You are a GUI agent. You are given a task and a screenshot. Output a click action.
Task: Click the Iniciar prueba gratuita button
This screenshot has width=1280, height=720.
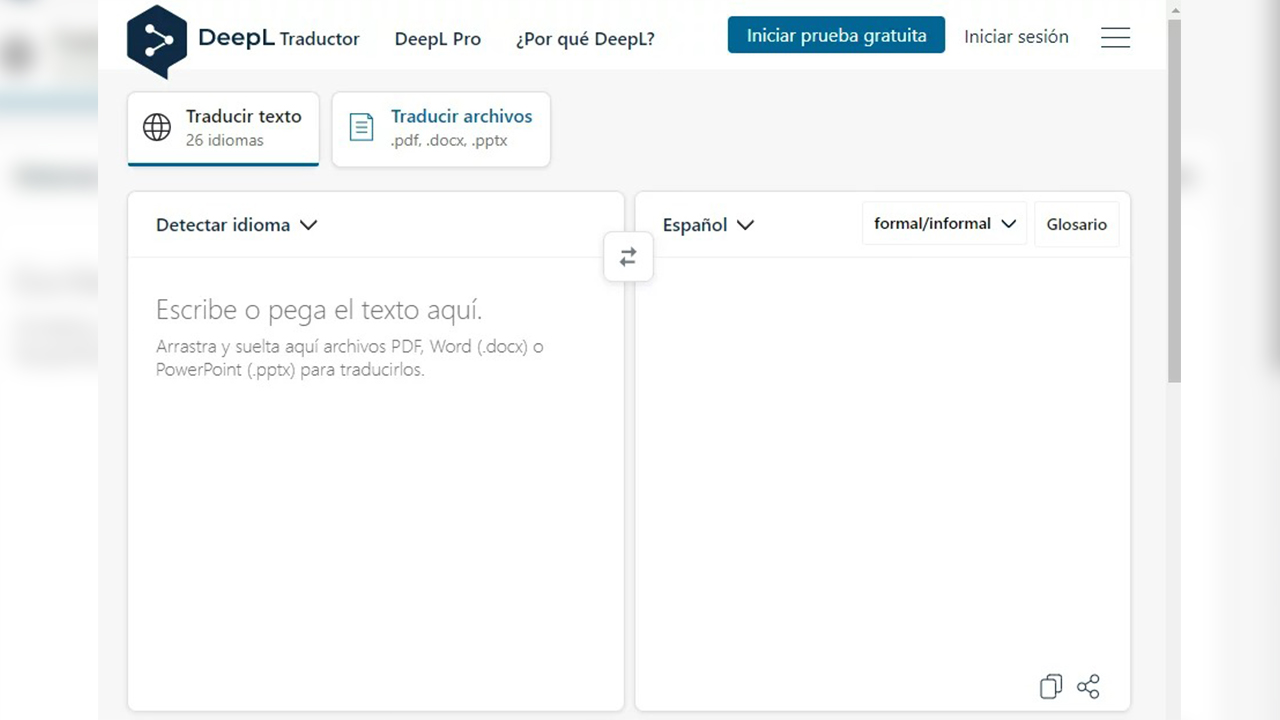836,36
